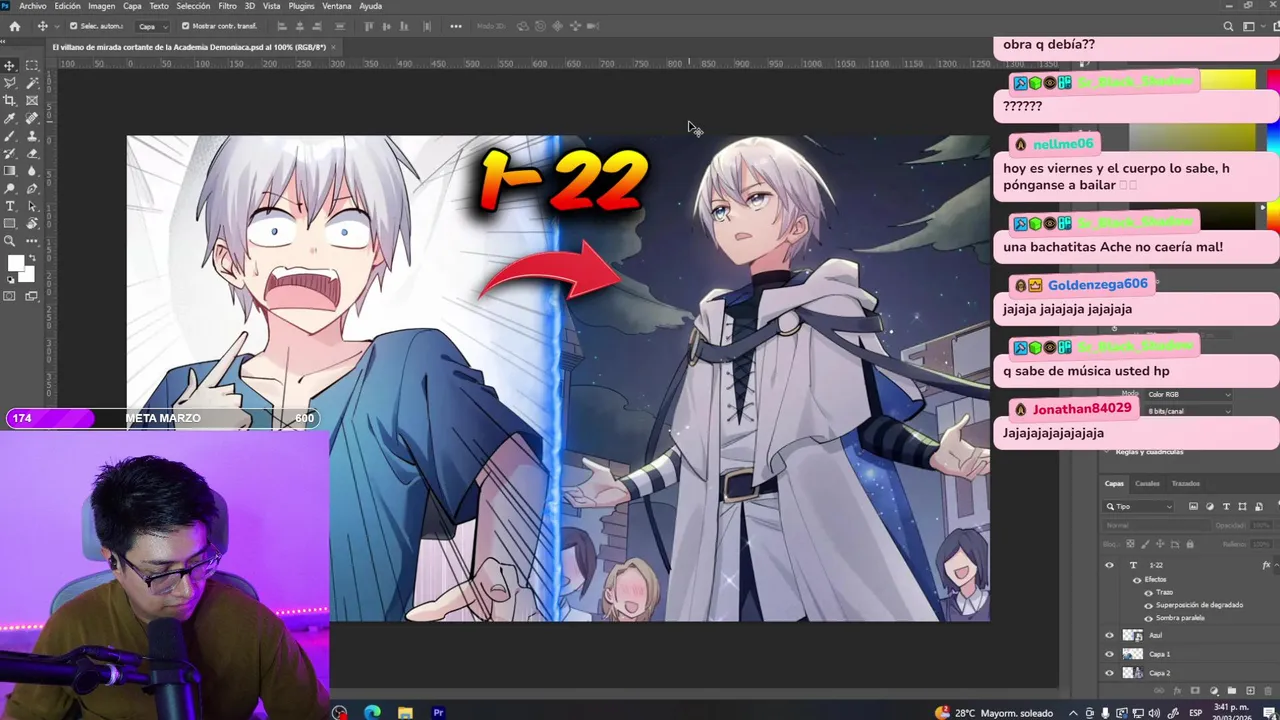
Task: Align left edges in the options bar
Action: tap(282, 26)
